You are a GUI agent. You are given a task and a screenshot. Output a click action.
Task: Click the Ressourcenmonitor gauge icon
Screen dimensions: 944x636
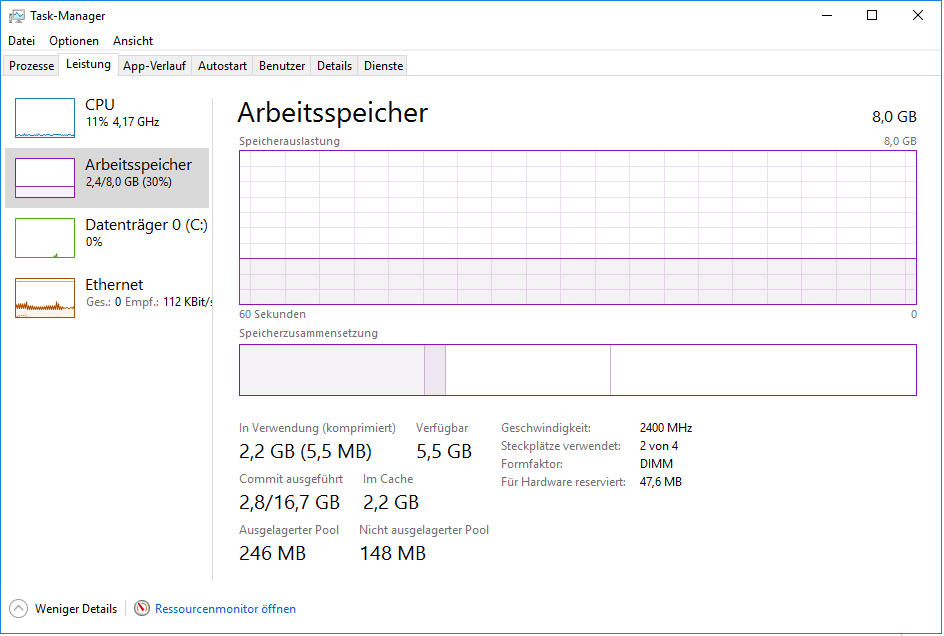tap(142, 608)
